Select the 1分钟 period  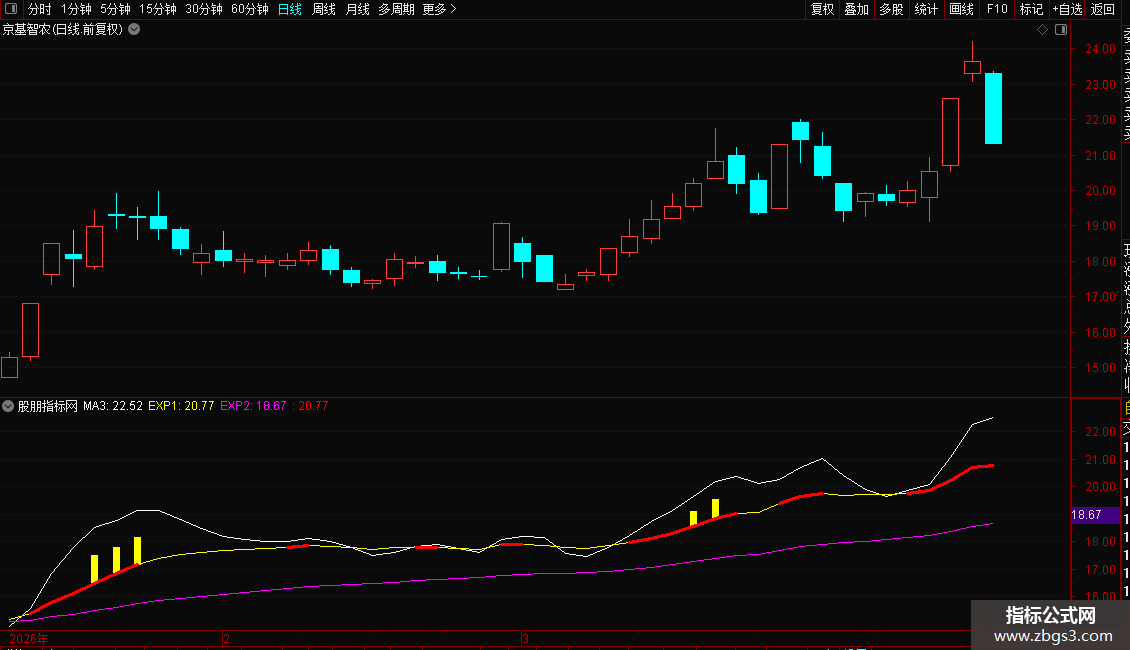[x=76, y=9]
